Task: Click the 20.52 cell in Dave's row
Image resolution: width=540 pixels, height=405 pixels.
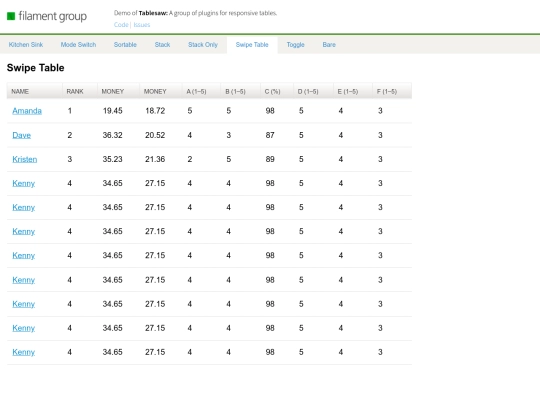Action: [x=155, y=135]
